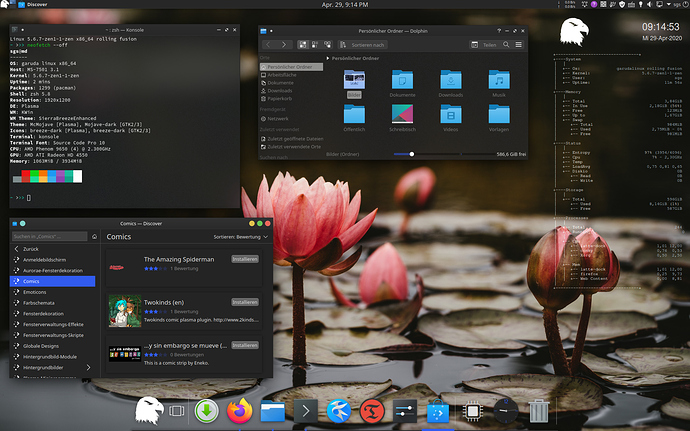
Task: Select the Bilder folder icon
Action: (x=354, y=80)
